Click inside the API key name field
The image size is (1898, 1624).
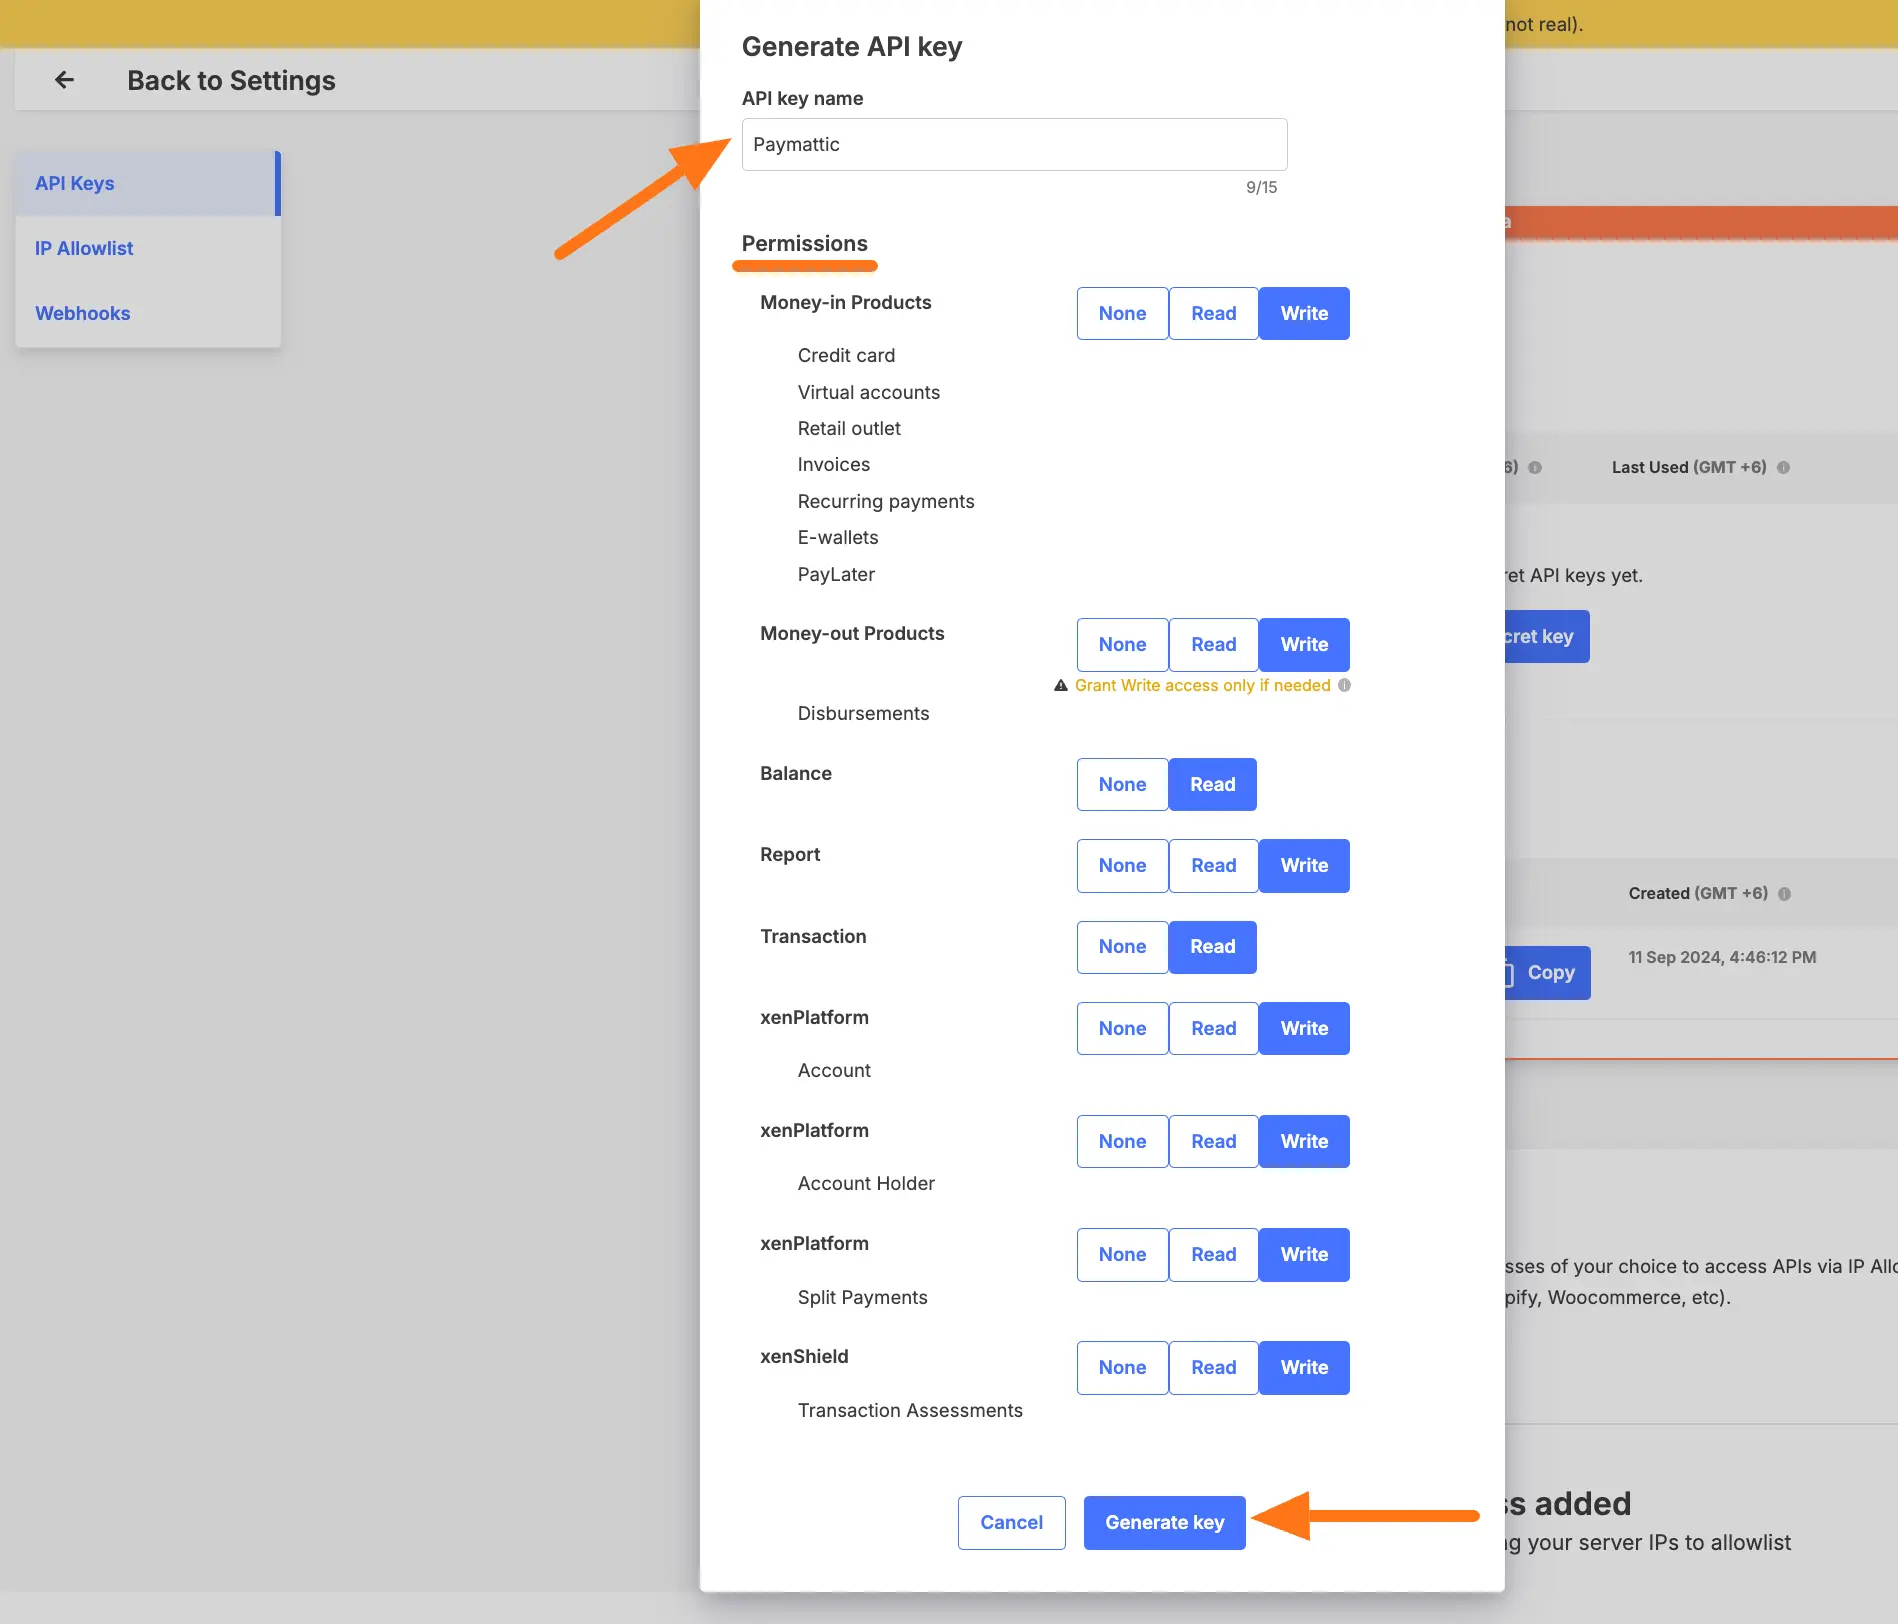(1013, 144)
